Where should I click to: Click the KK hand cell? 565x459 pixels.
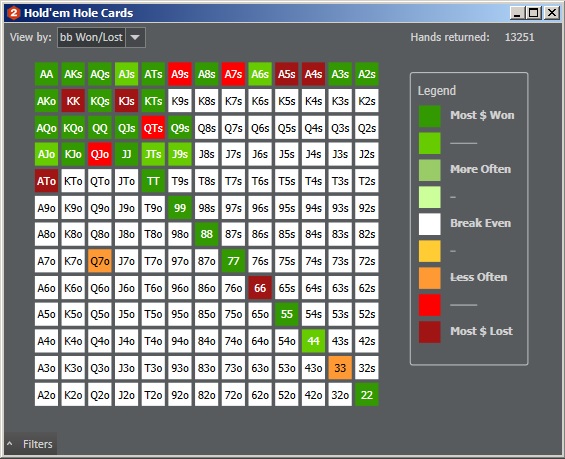pyautogui.click(x=73, y=101)
